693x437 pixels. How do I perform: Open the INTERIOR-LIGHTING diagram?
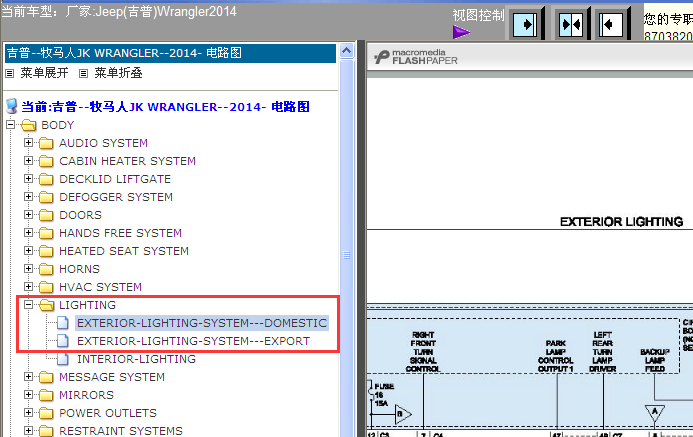pos(136,359)
